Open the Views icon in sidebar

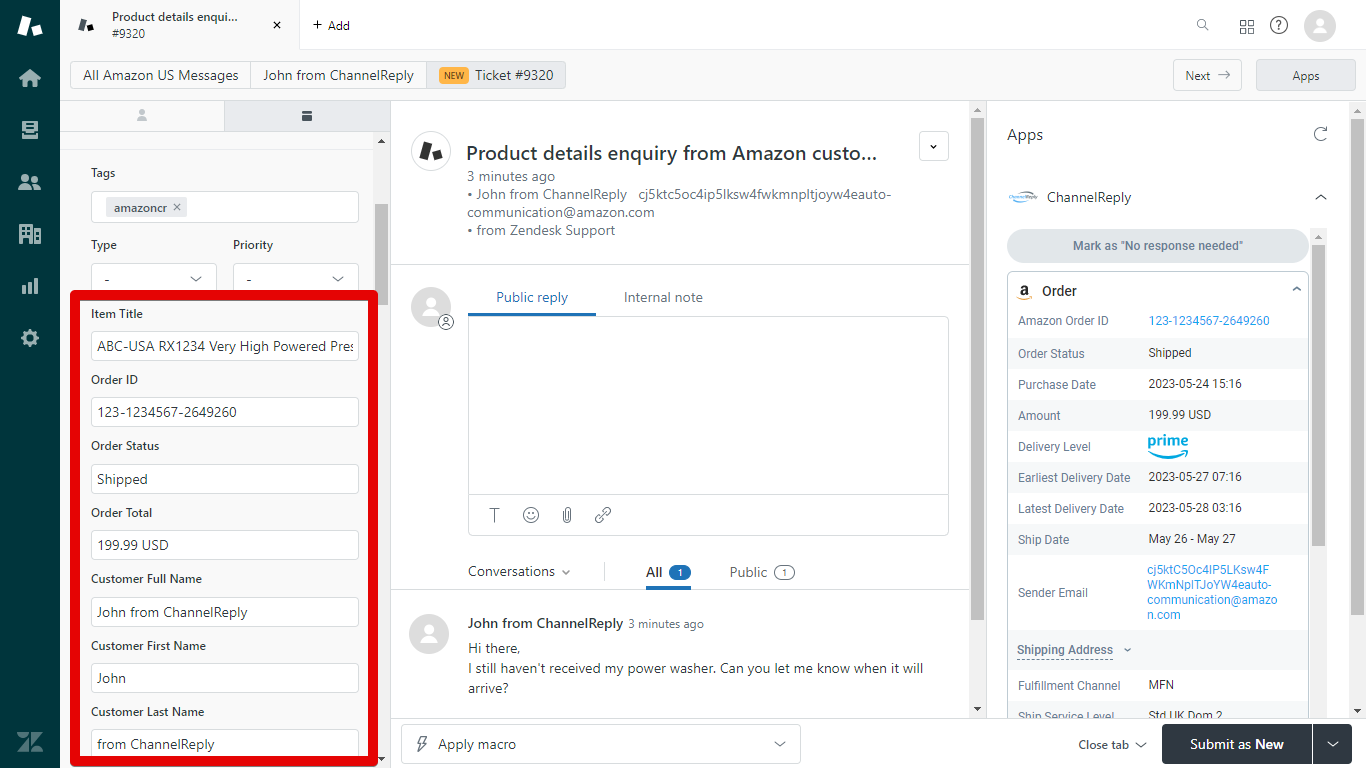click(30, 130)
